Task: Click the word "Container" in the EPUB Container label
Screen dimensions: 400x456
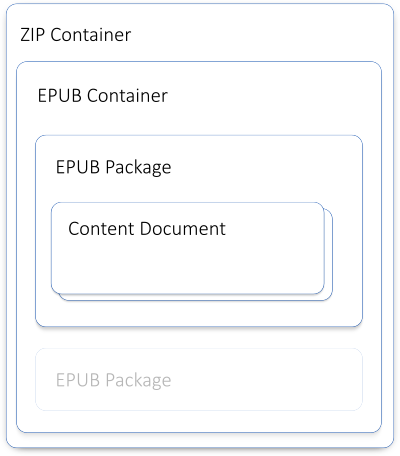Action: coord(127,95)
